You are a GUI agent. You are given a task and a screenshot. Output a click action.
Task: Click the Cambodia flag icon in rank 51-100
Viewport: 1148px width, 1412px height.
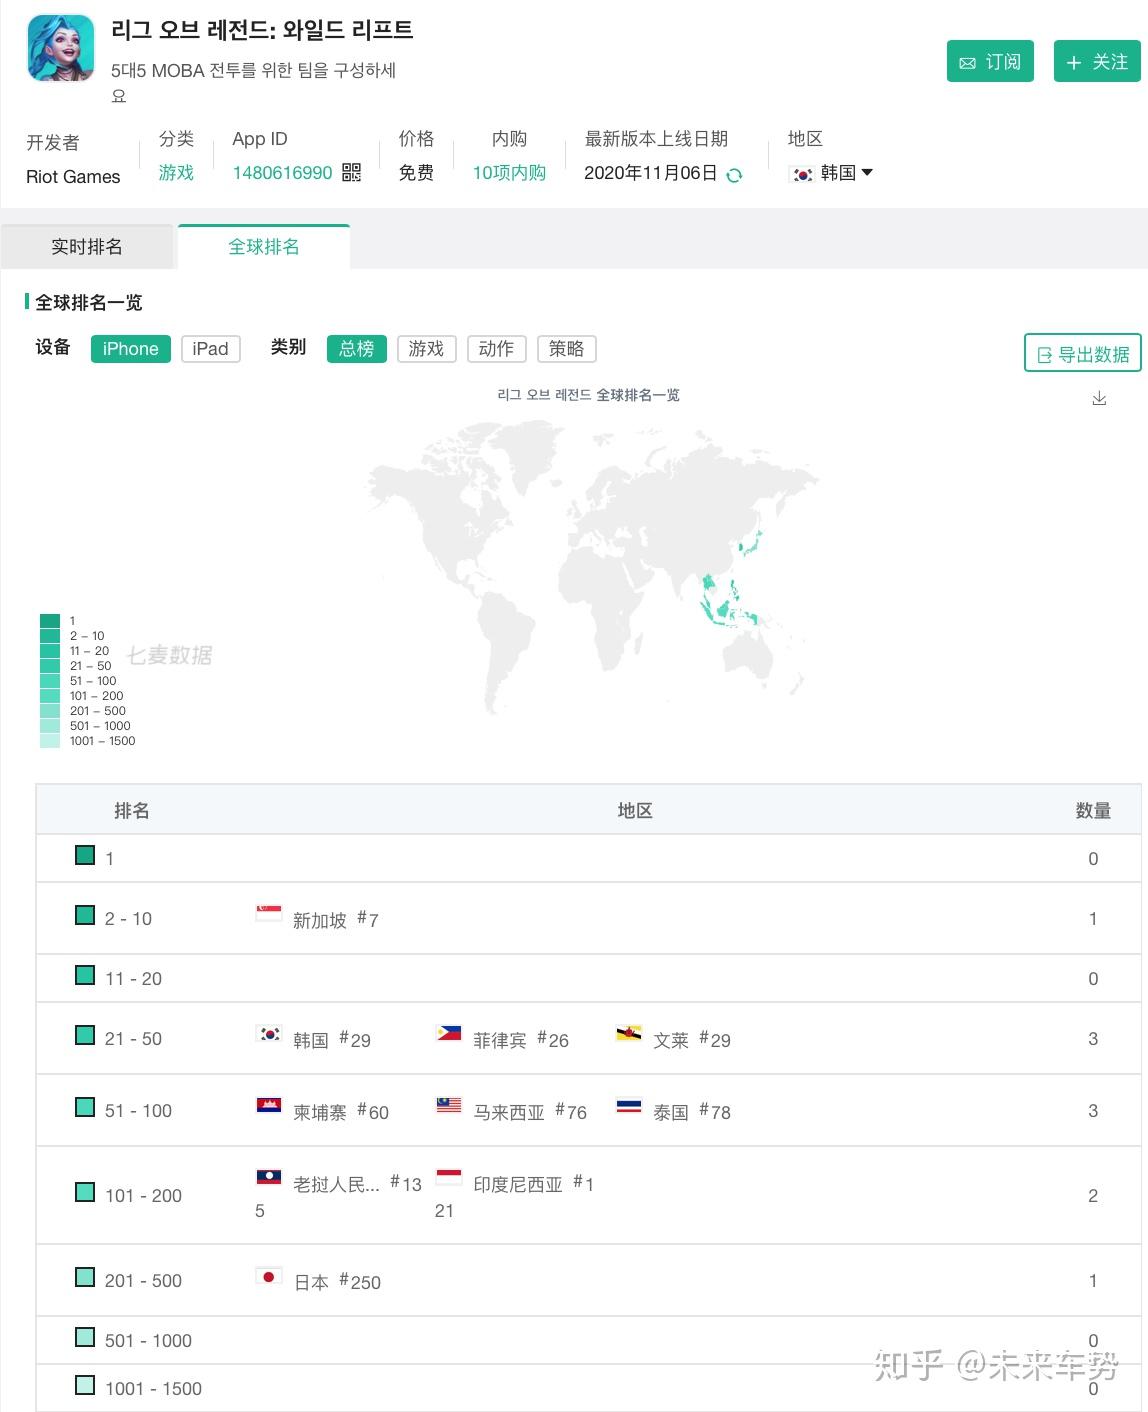click(x=268, y=1106)
